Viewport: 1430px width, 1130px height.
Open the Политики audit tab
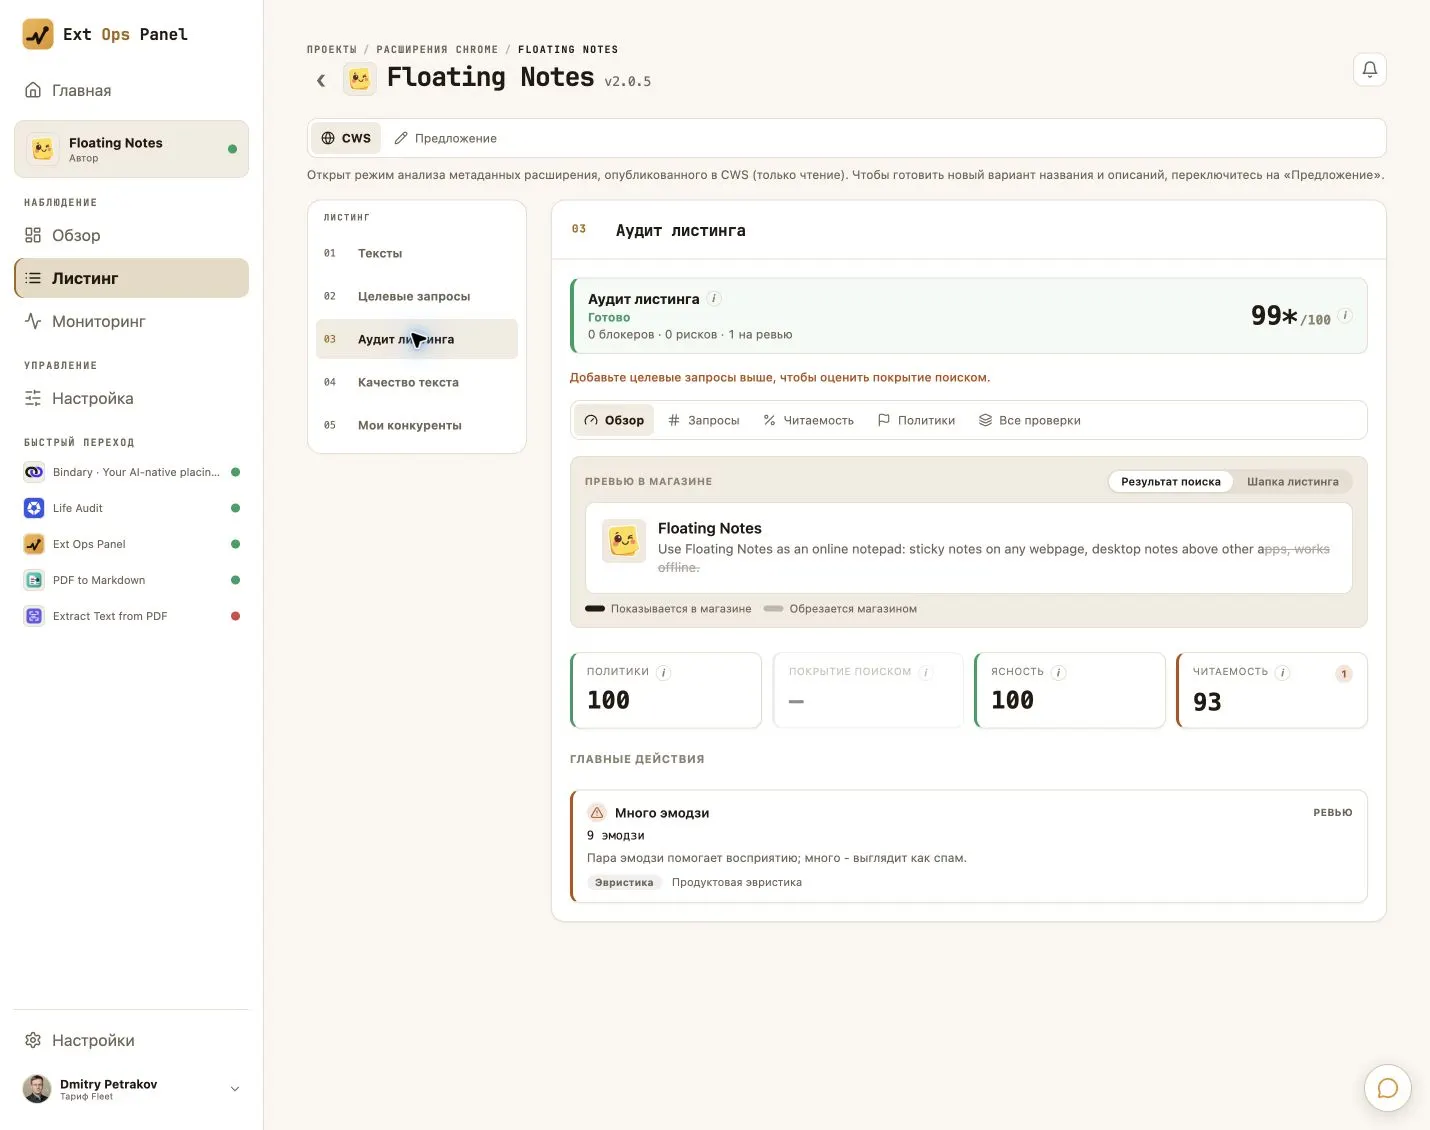916,420
